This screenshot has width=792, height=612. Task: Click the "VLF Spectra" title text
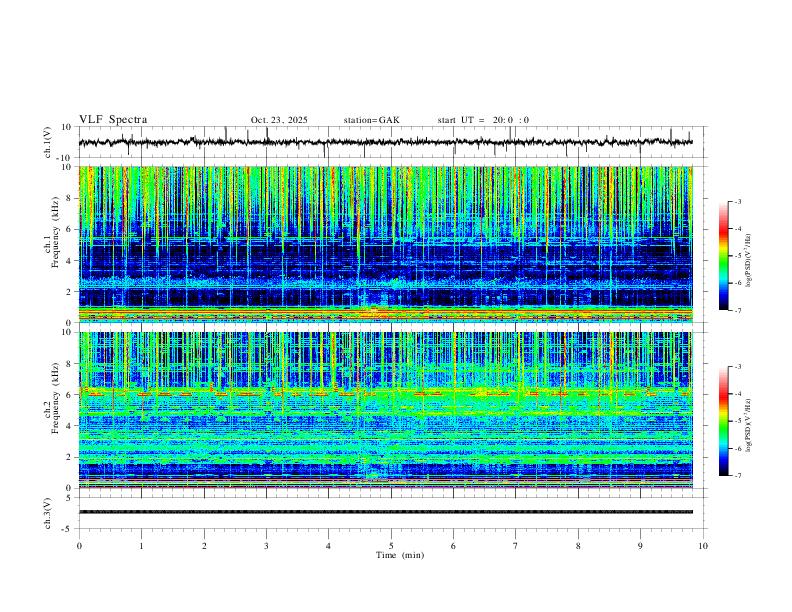tap(113, 120)
